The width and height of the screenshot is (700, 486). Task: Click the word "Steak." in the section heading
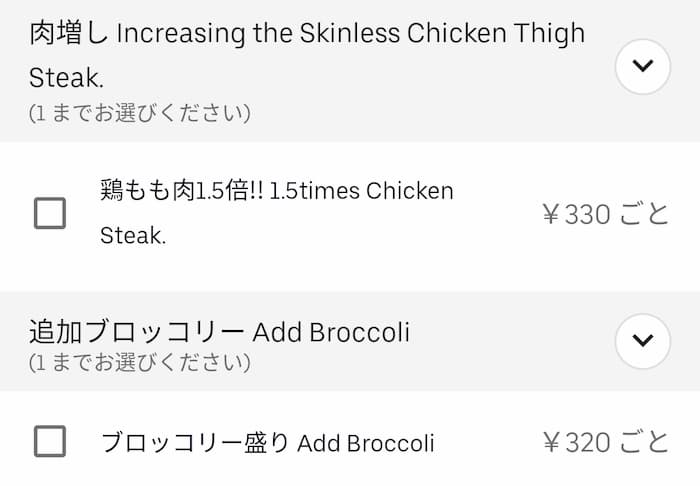tap(66, 76)
